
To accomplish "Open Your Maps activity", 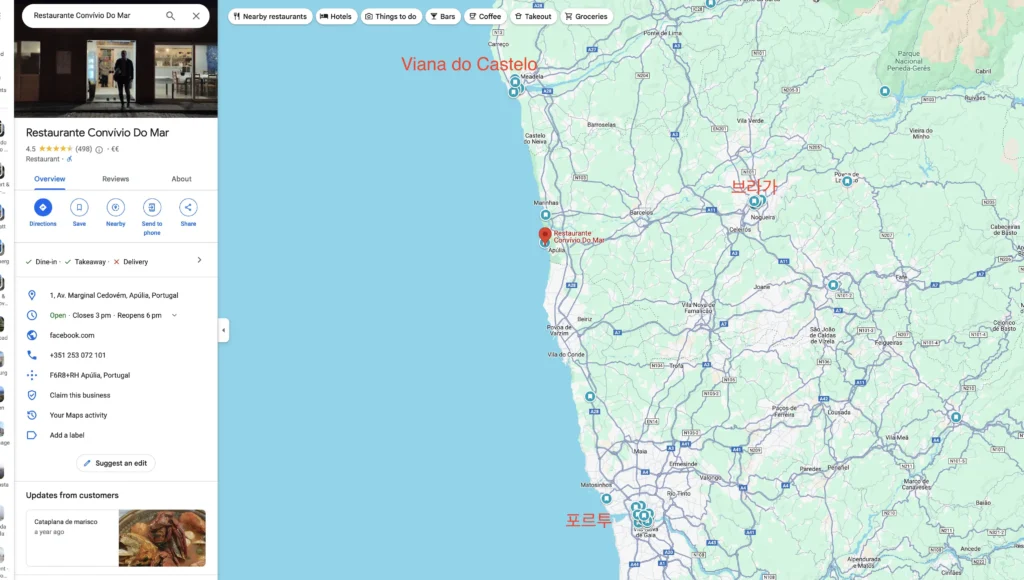I will [78, 415].
